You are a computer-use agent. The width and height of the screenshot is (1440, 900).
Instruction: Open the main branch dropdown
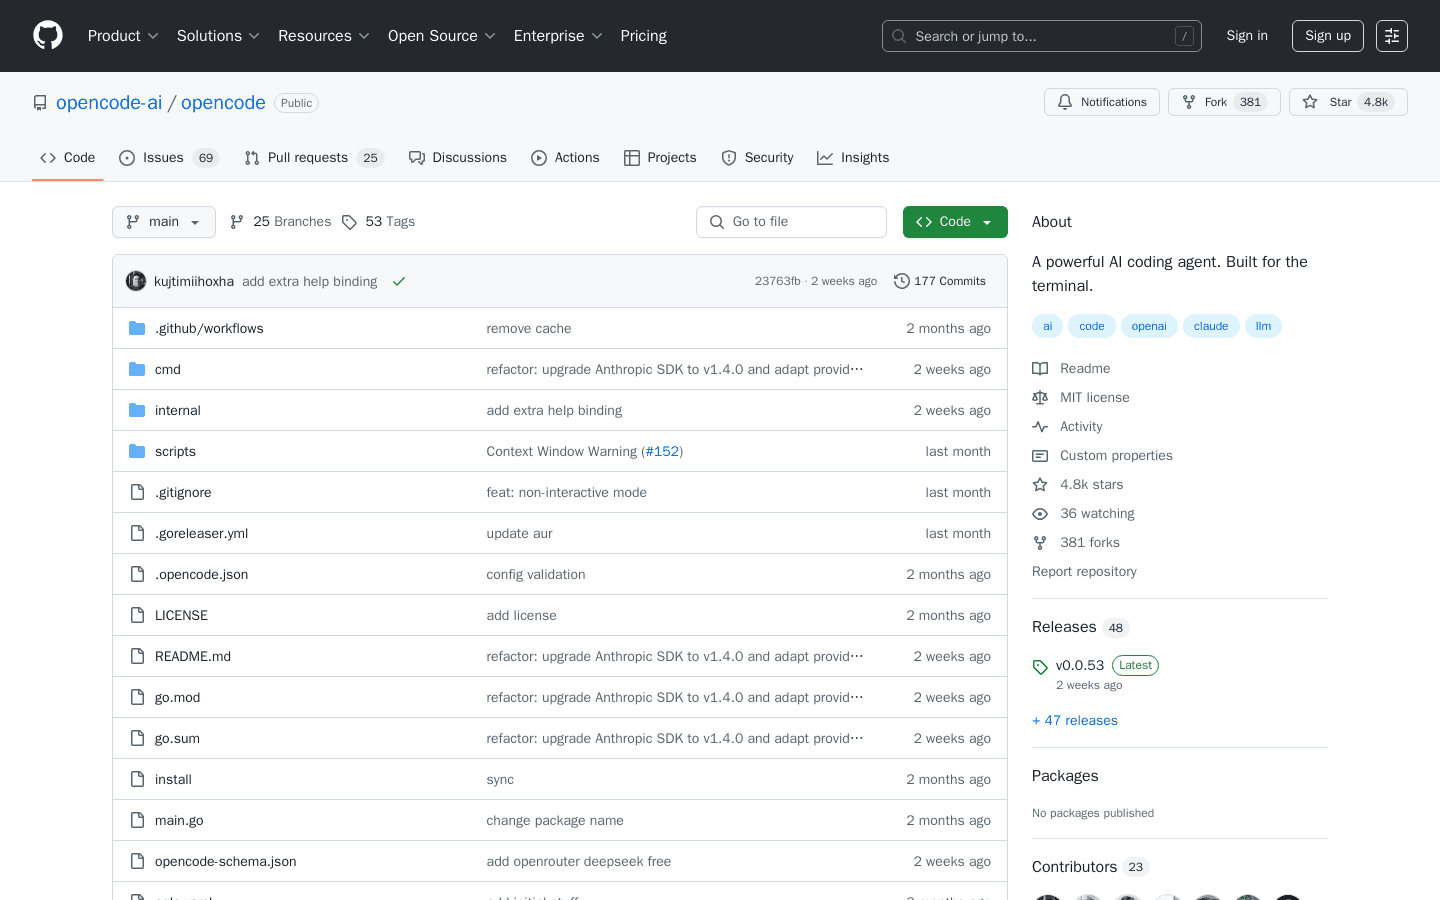[x=163, y=221]
